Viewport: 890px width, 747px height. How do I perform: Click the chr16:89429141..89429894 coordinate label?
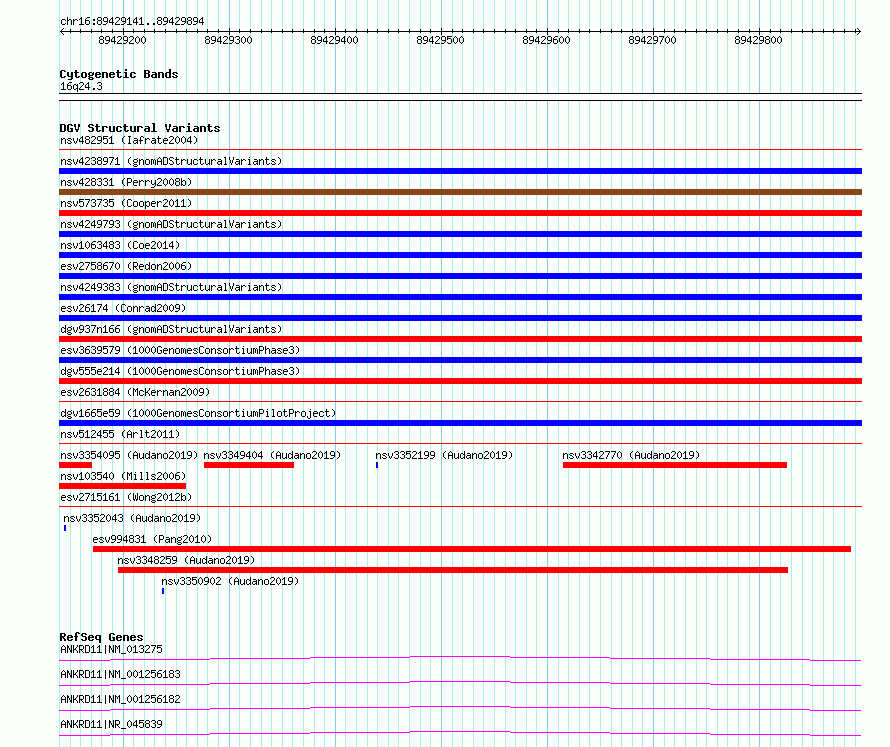coord(132,21)
